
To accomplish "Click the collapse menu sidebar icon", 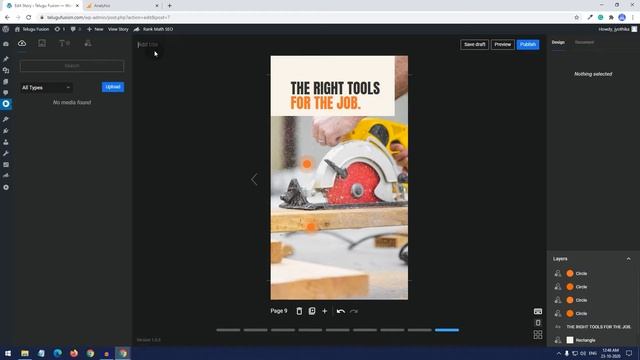I will [6, 187].
